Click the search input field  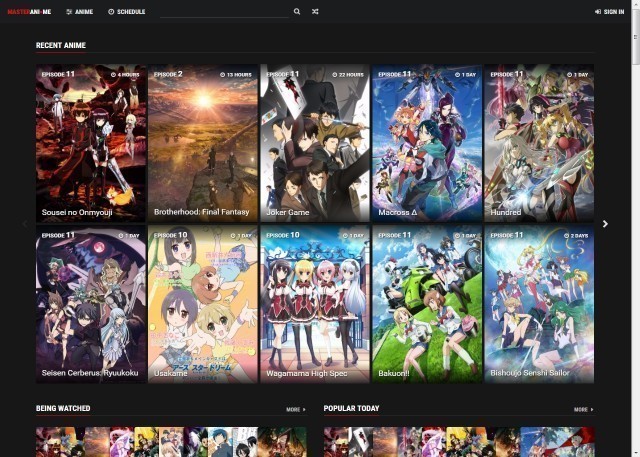(x=224, y=12)
